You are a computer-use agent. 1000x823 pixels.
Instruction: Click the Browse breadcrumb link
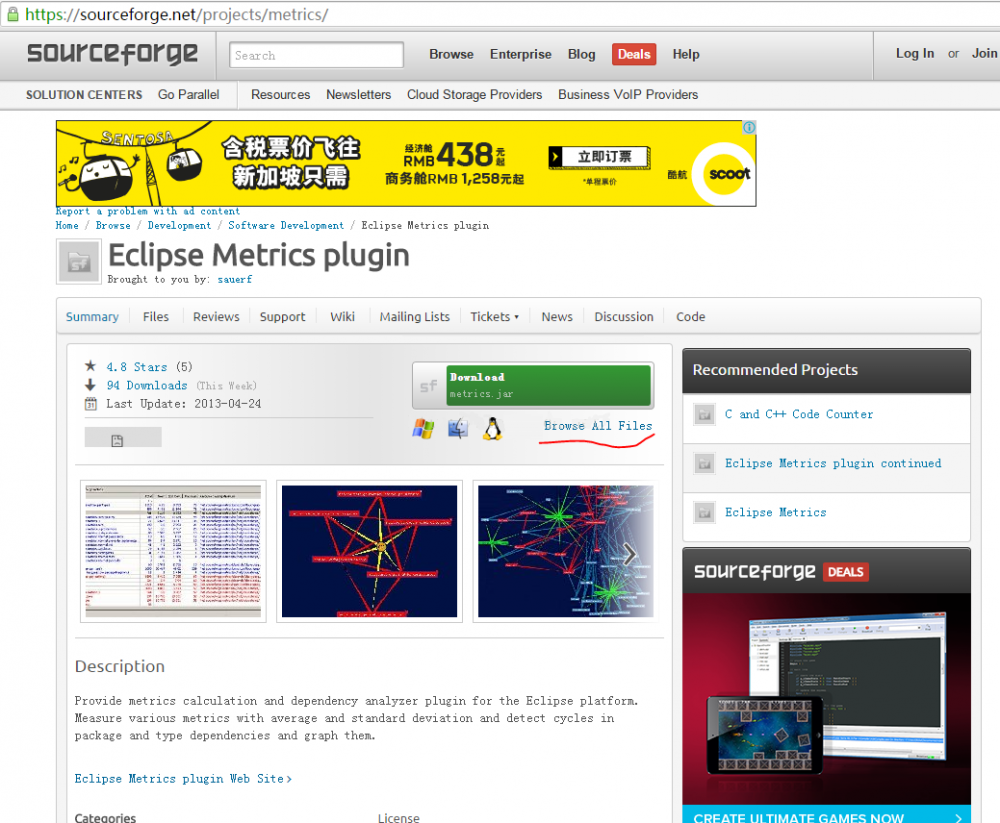pyautogui.click(x=113, y=225)
